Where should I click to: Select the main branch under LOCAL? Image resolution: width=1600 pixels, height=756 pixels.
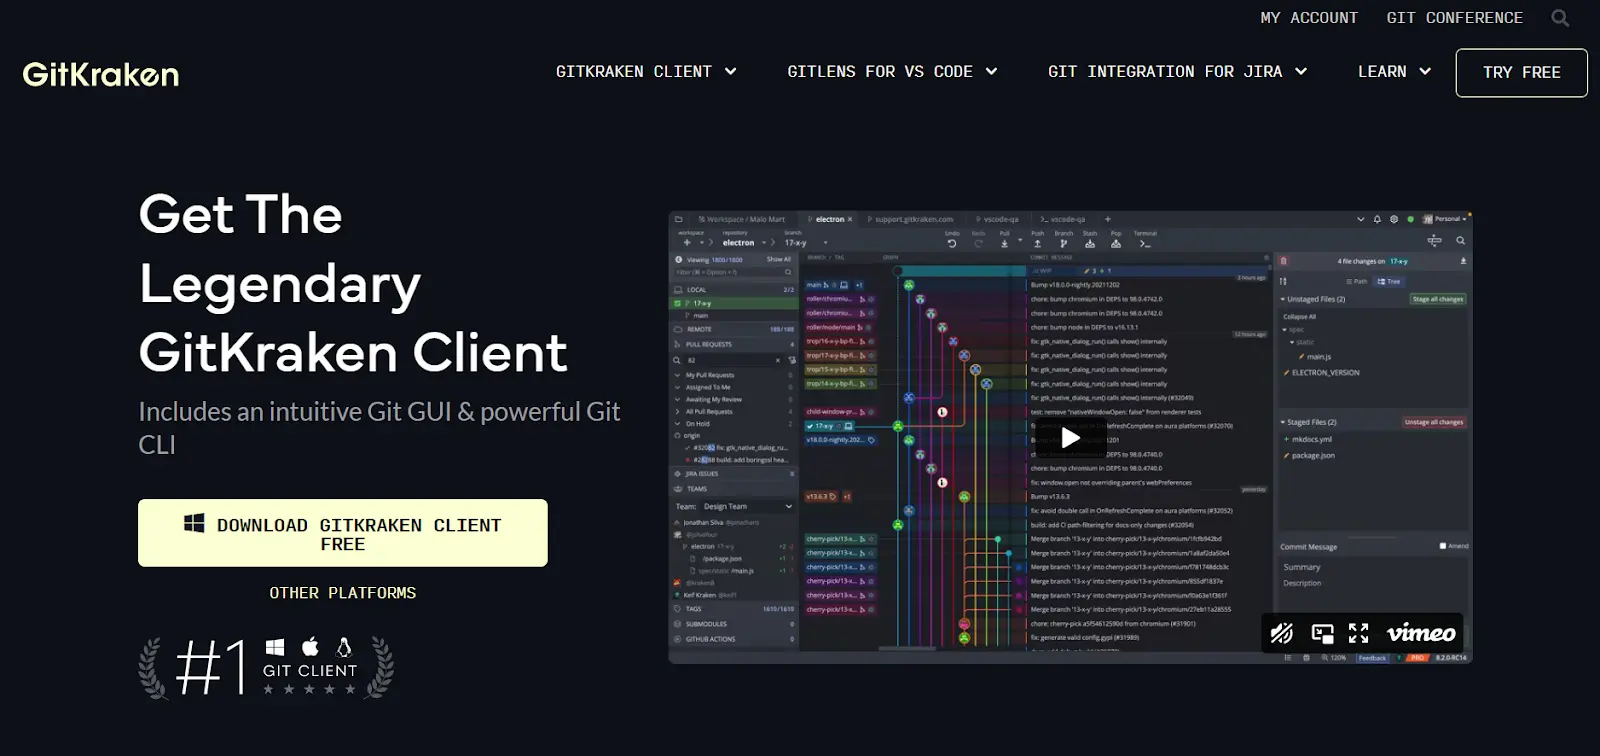click(701, 316)
